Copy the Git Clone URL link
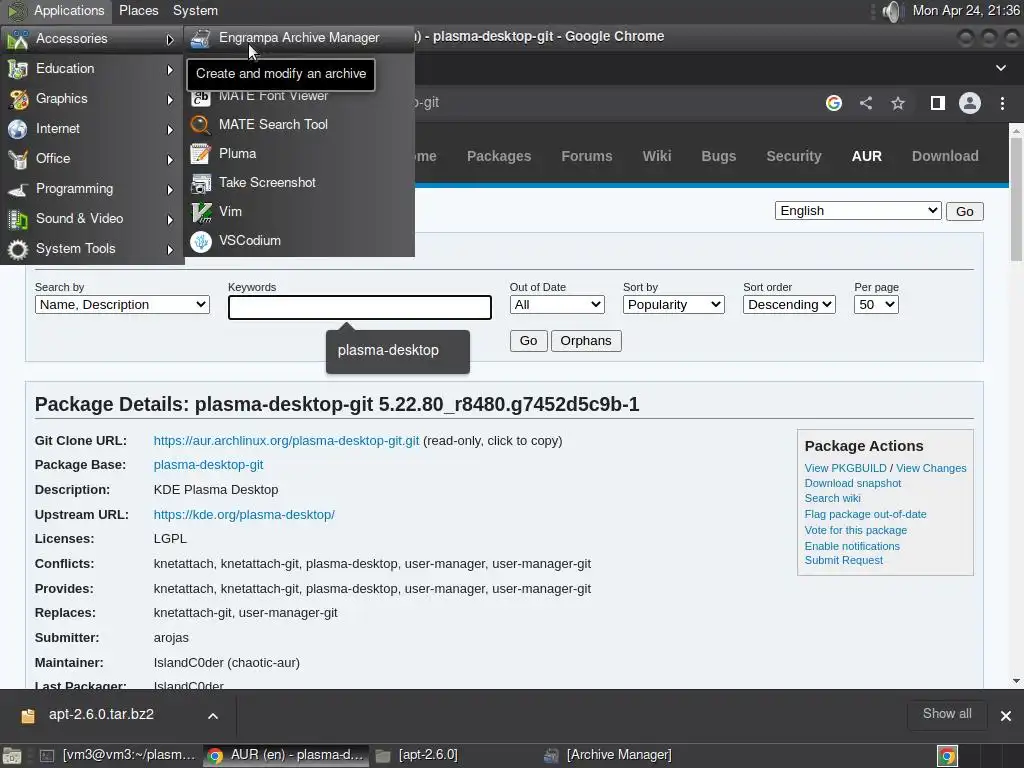This screenshot has width=1024, height=768. 286,441
